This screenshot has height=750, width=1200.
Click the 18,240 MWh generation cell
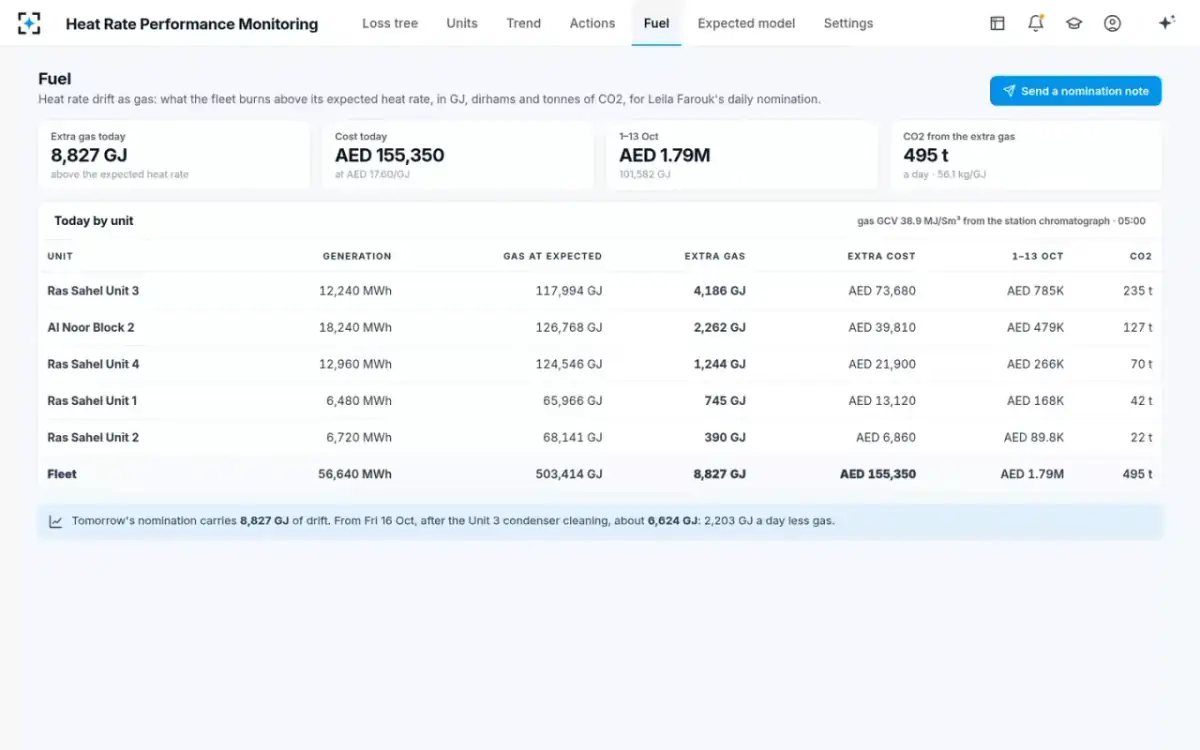[x=355, y=327]
